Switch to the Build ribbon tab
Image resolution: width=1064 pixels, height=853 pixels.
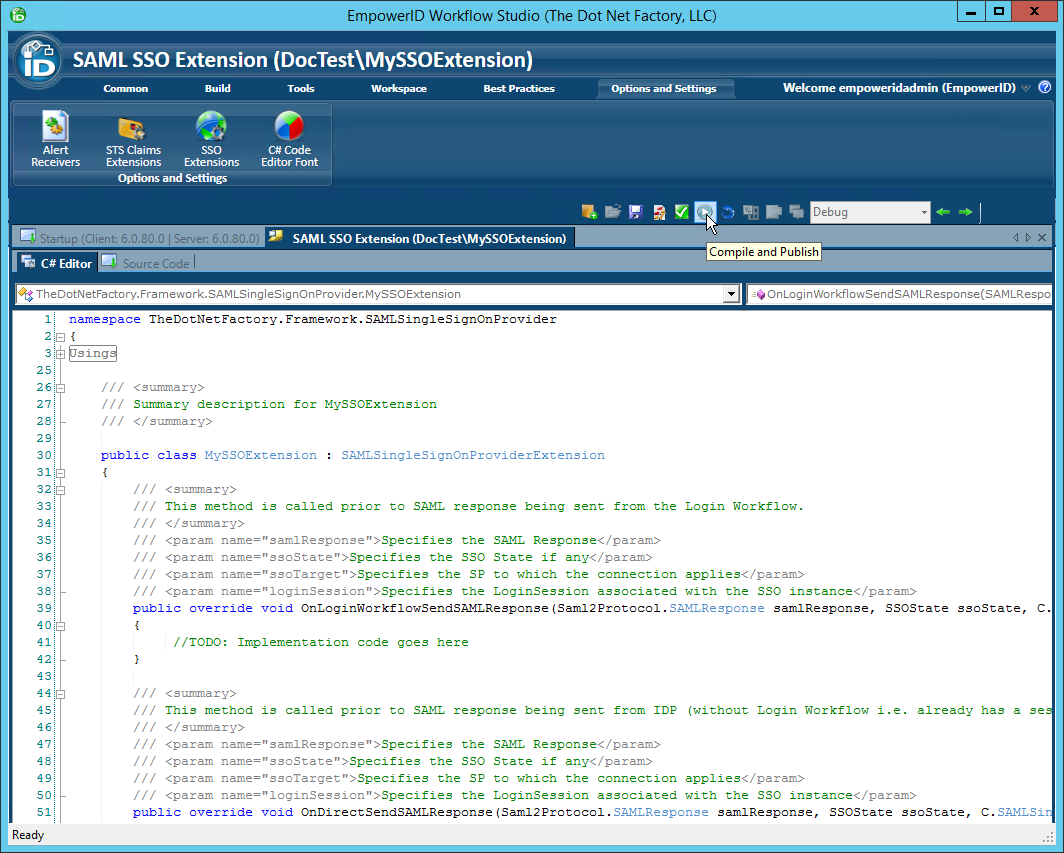[217, 87]
